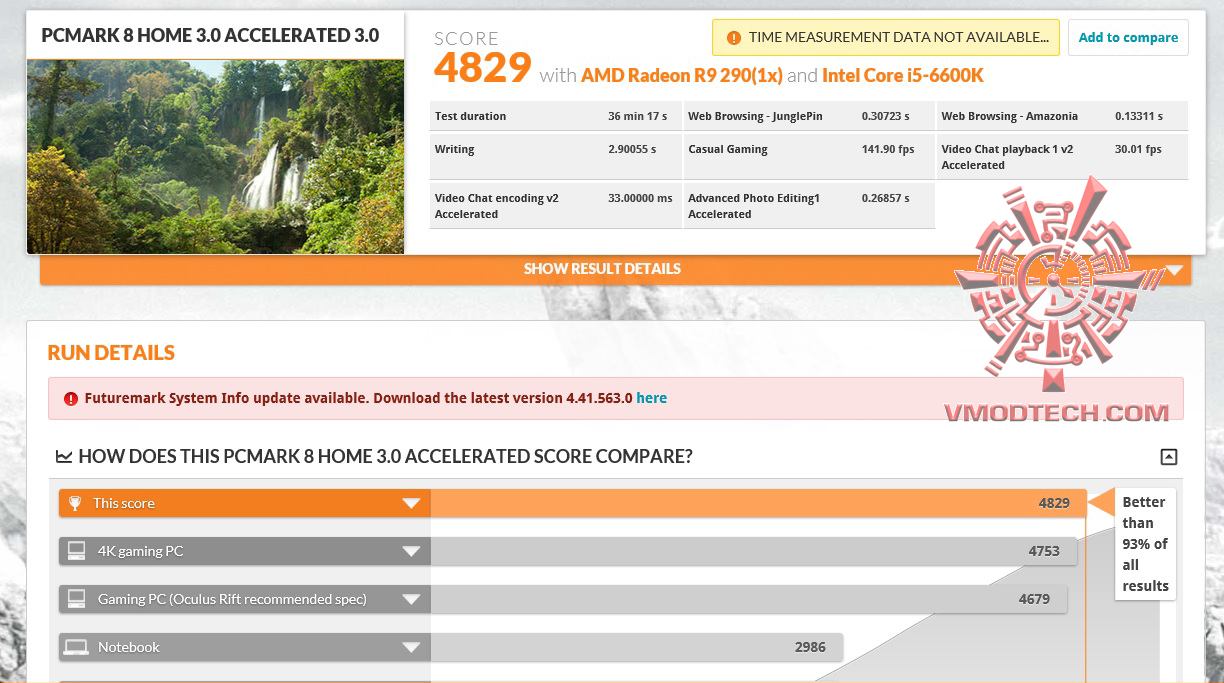Viewport: 1224px width, 683px height.
Task: Click the 4753 score bar for 4K gaming PC
Action: coord(754,551)
